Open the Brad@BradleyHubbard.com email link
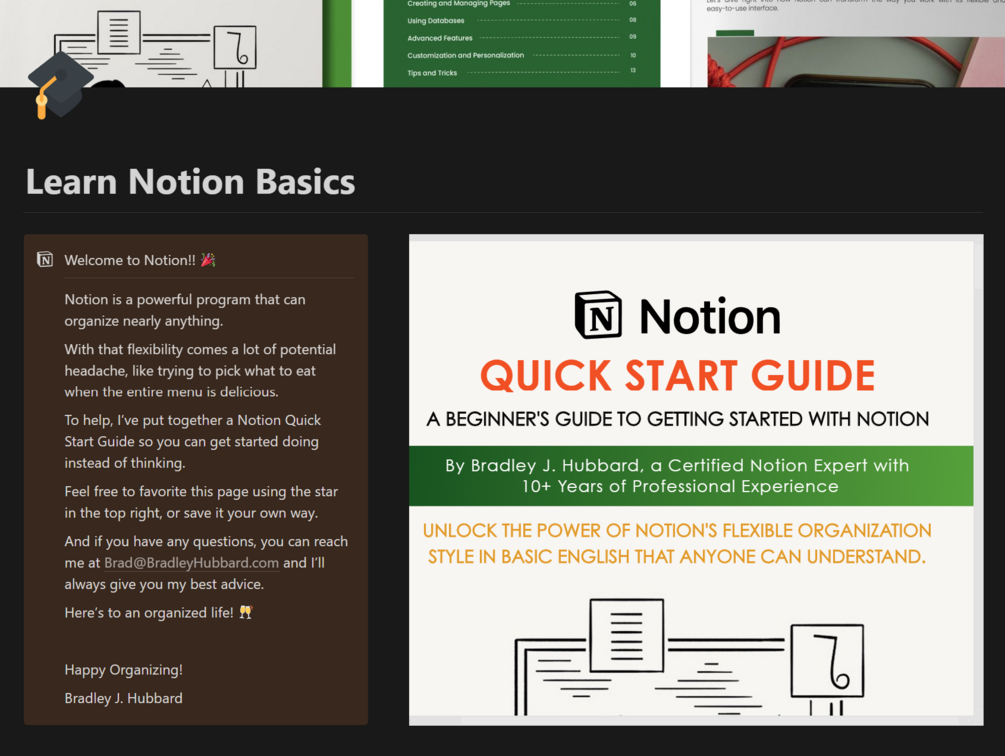Image resolution: width=1005 pixels, height=756 pixels. coord(191,563)
